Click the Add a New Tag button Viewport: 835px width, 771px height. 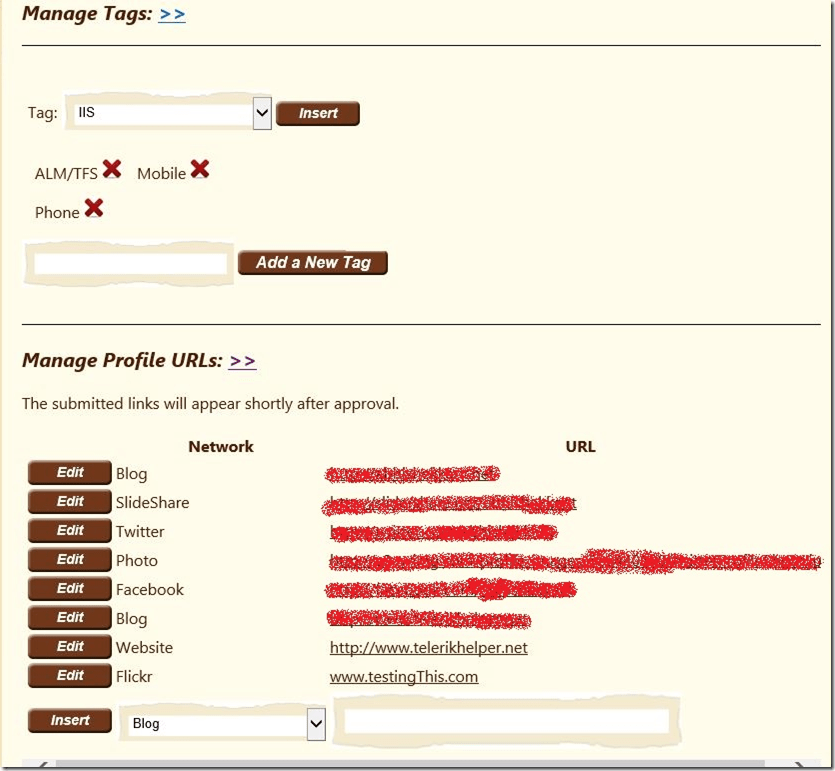pyautogui.click(x=313, y=262)
